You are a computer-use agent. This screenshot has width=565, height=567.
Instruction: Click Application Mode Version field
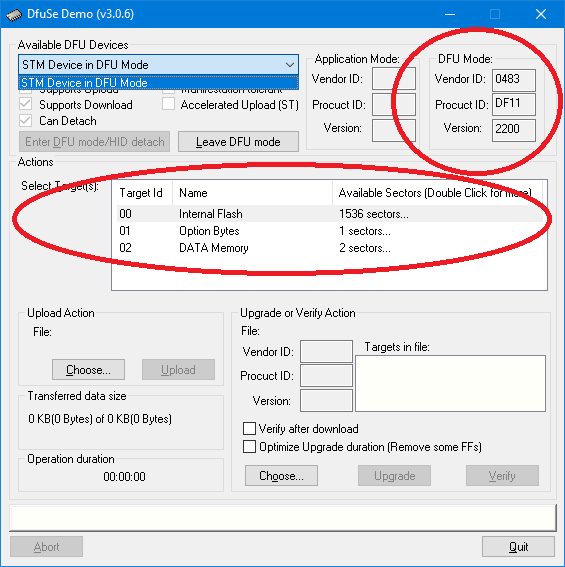(x=394, y=130)
